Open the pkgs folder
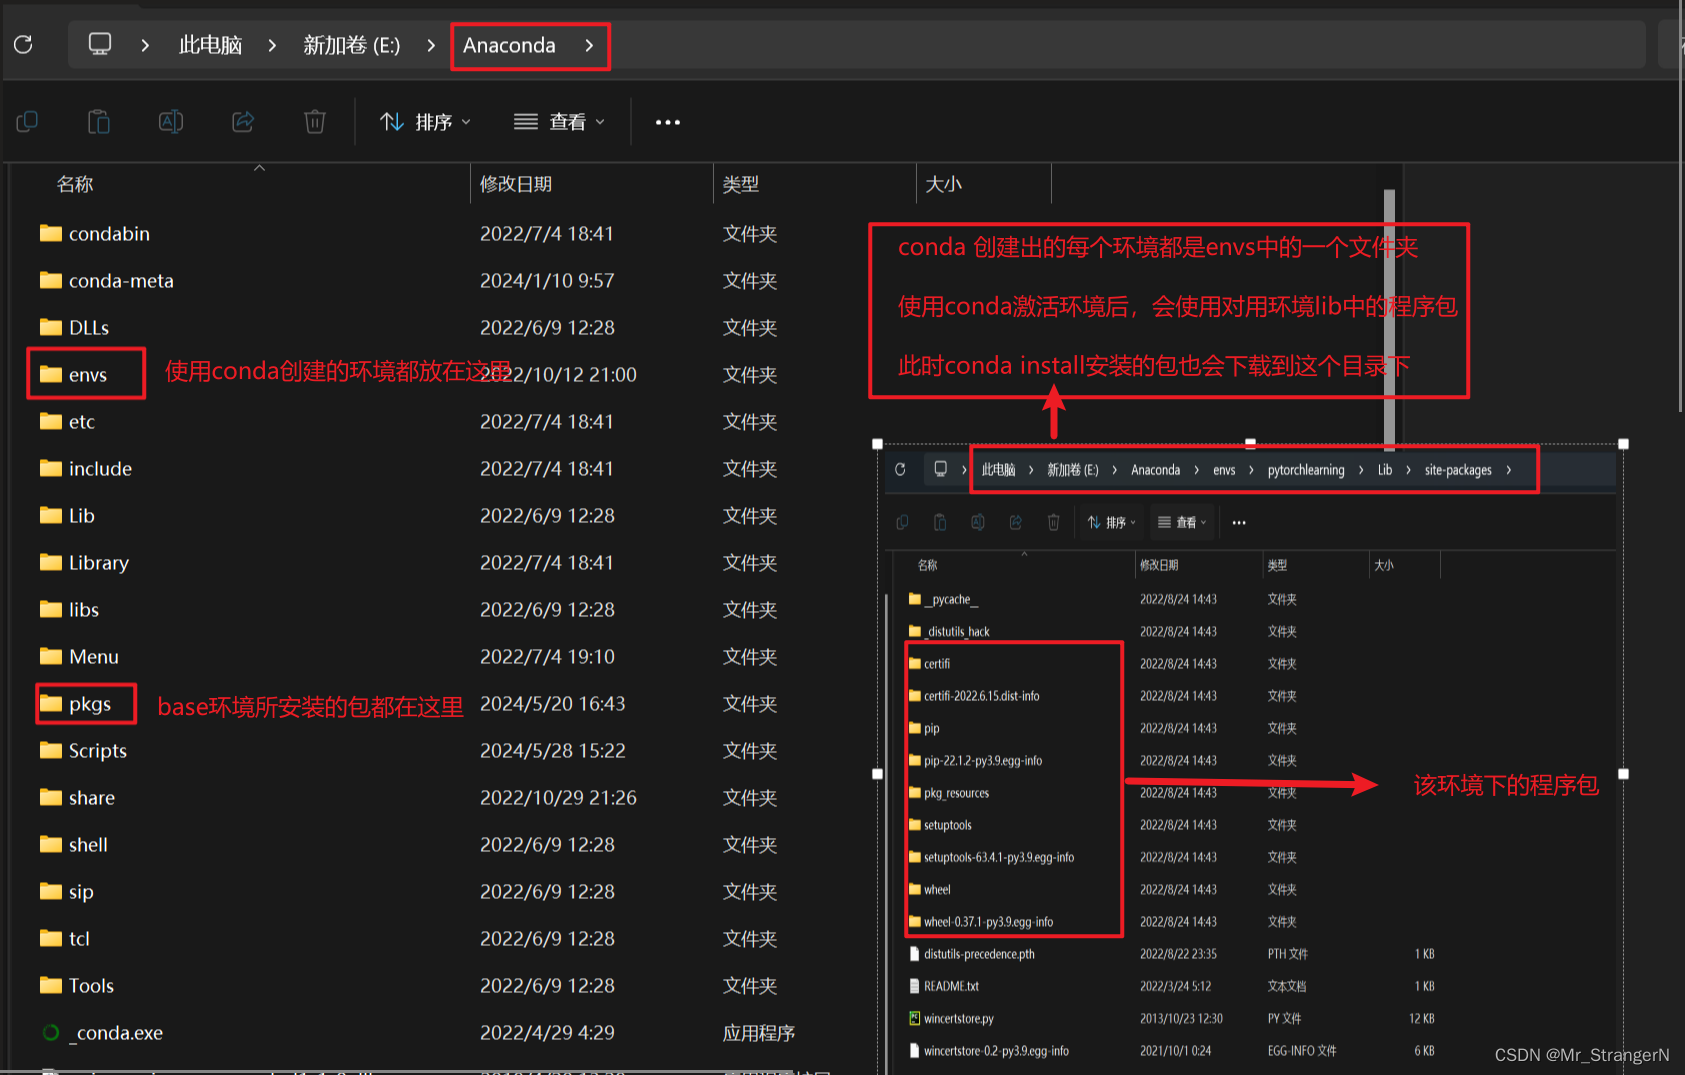 point(89,703)
